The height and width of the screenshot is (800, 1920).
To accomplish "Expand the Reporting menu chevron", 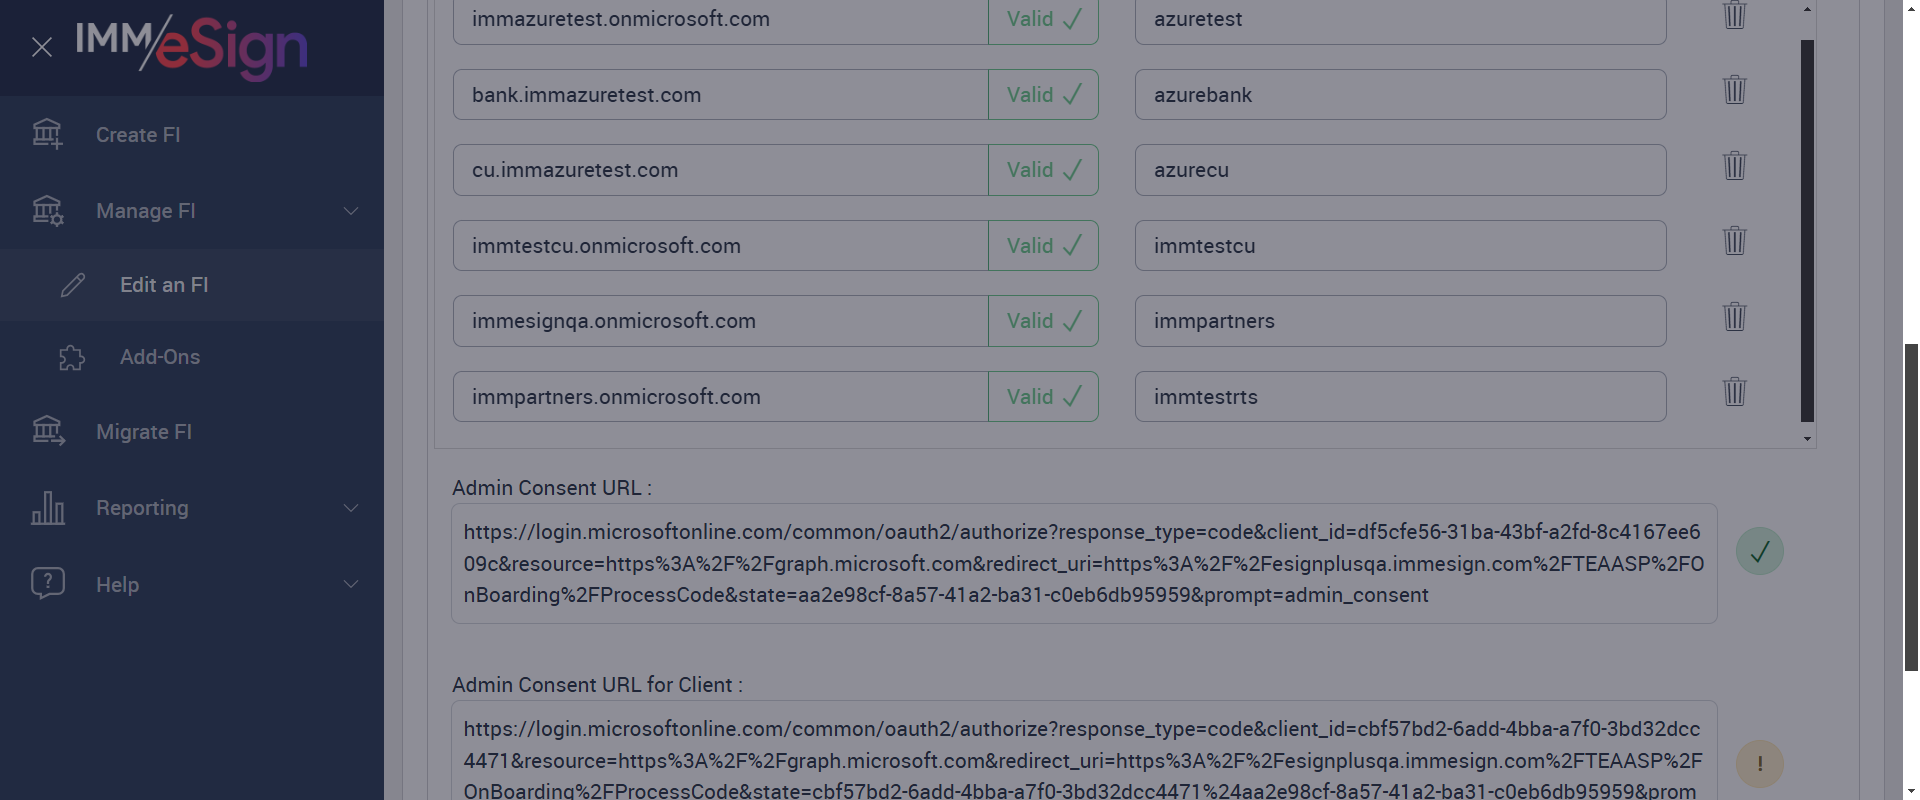I will pos(351,508).
